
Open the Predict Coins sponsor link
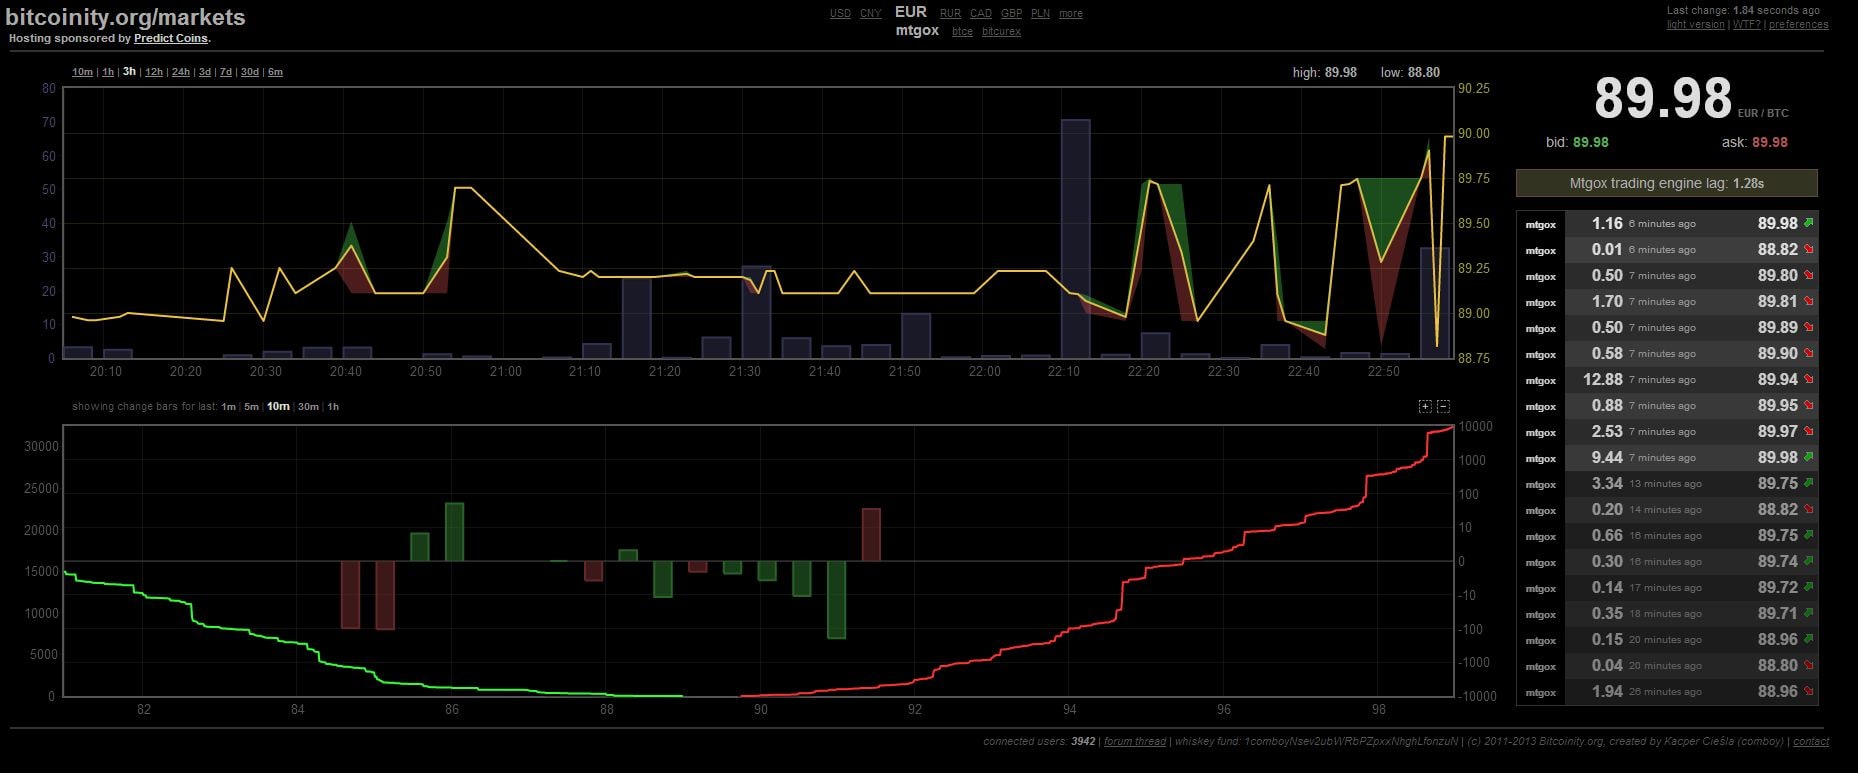pyautogui.click(x=171, y=39)
